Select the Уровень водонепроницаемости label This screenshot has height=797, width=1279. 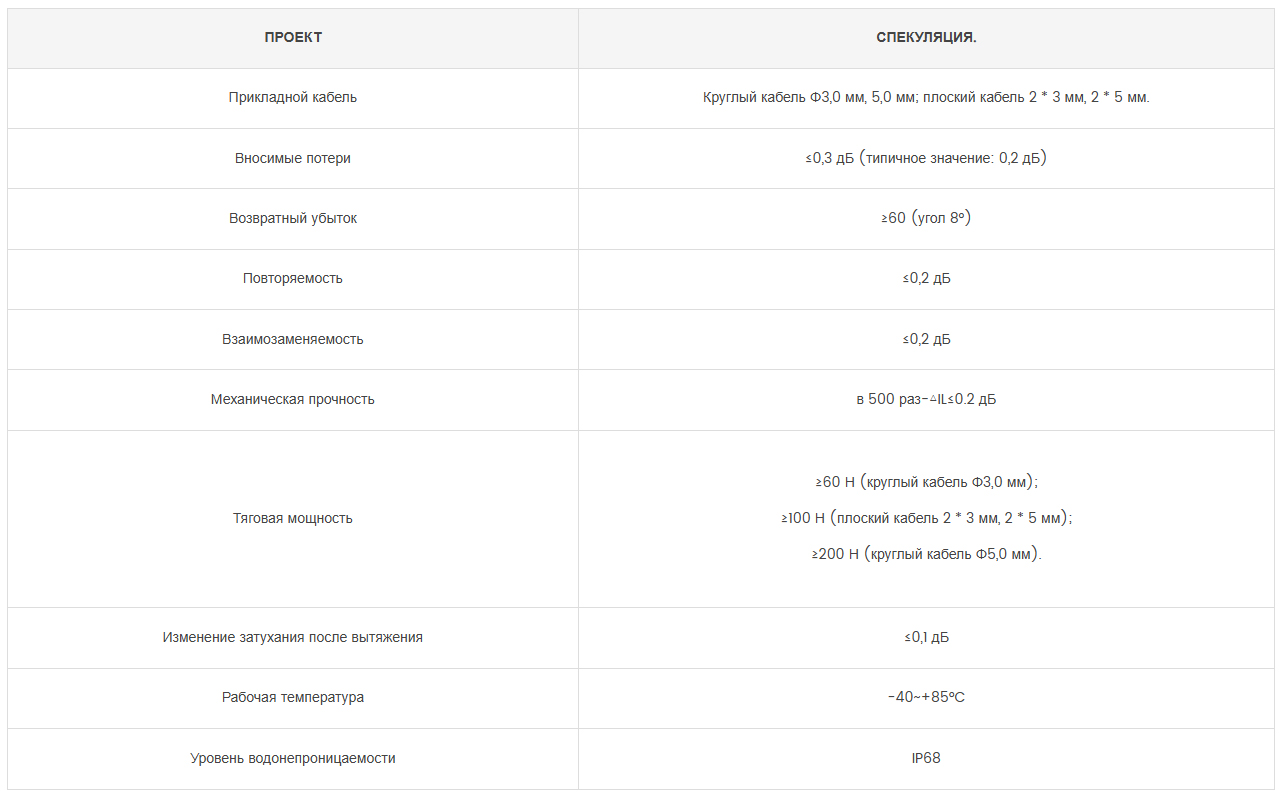pos(293,758)
